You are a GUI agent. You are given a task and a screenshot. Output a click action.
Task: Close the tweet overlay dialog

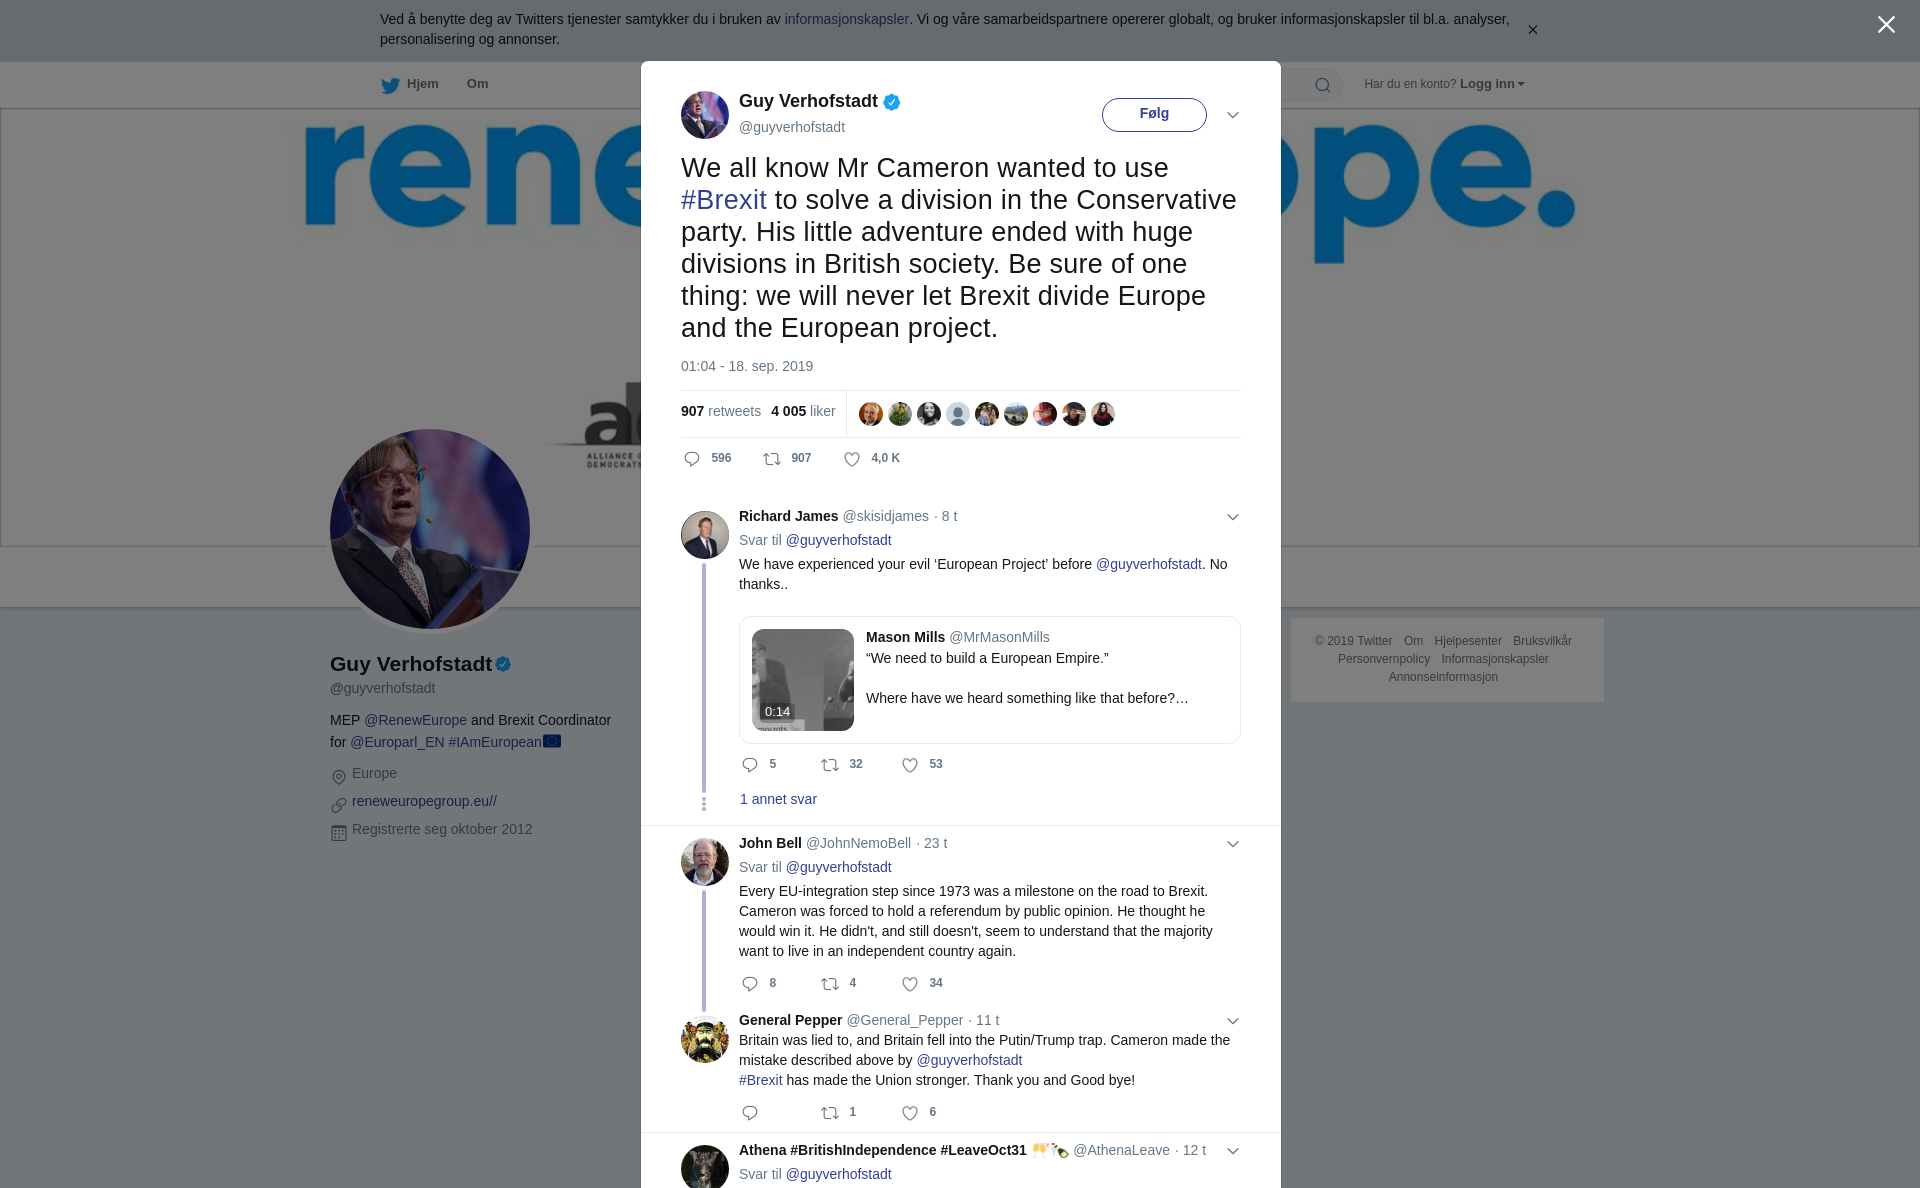[1886, 25]
